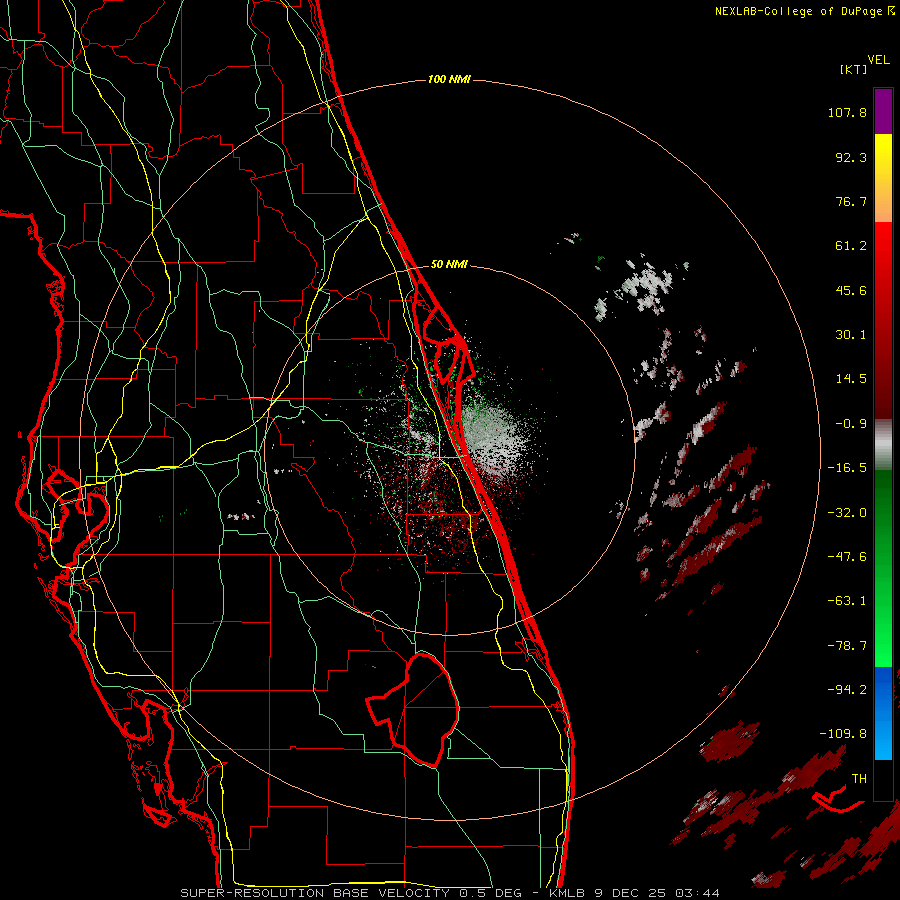Click the VEL legend title
Screen dimensions: 900x900
pyautogui.click(x=878, y=60)
